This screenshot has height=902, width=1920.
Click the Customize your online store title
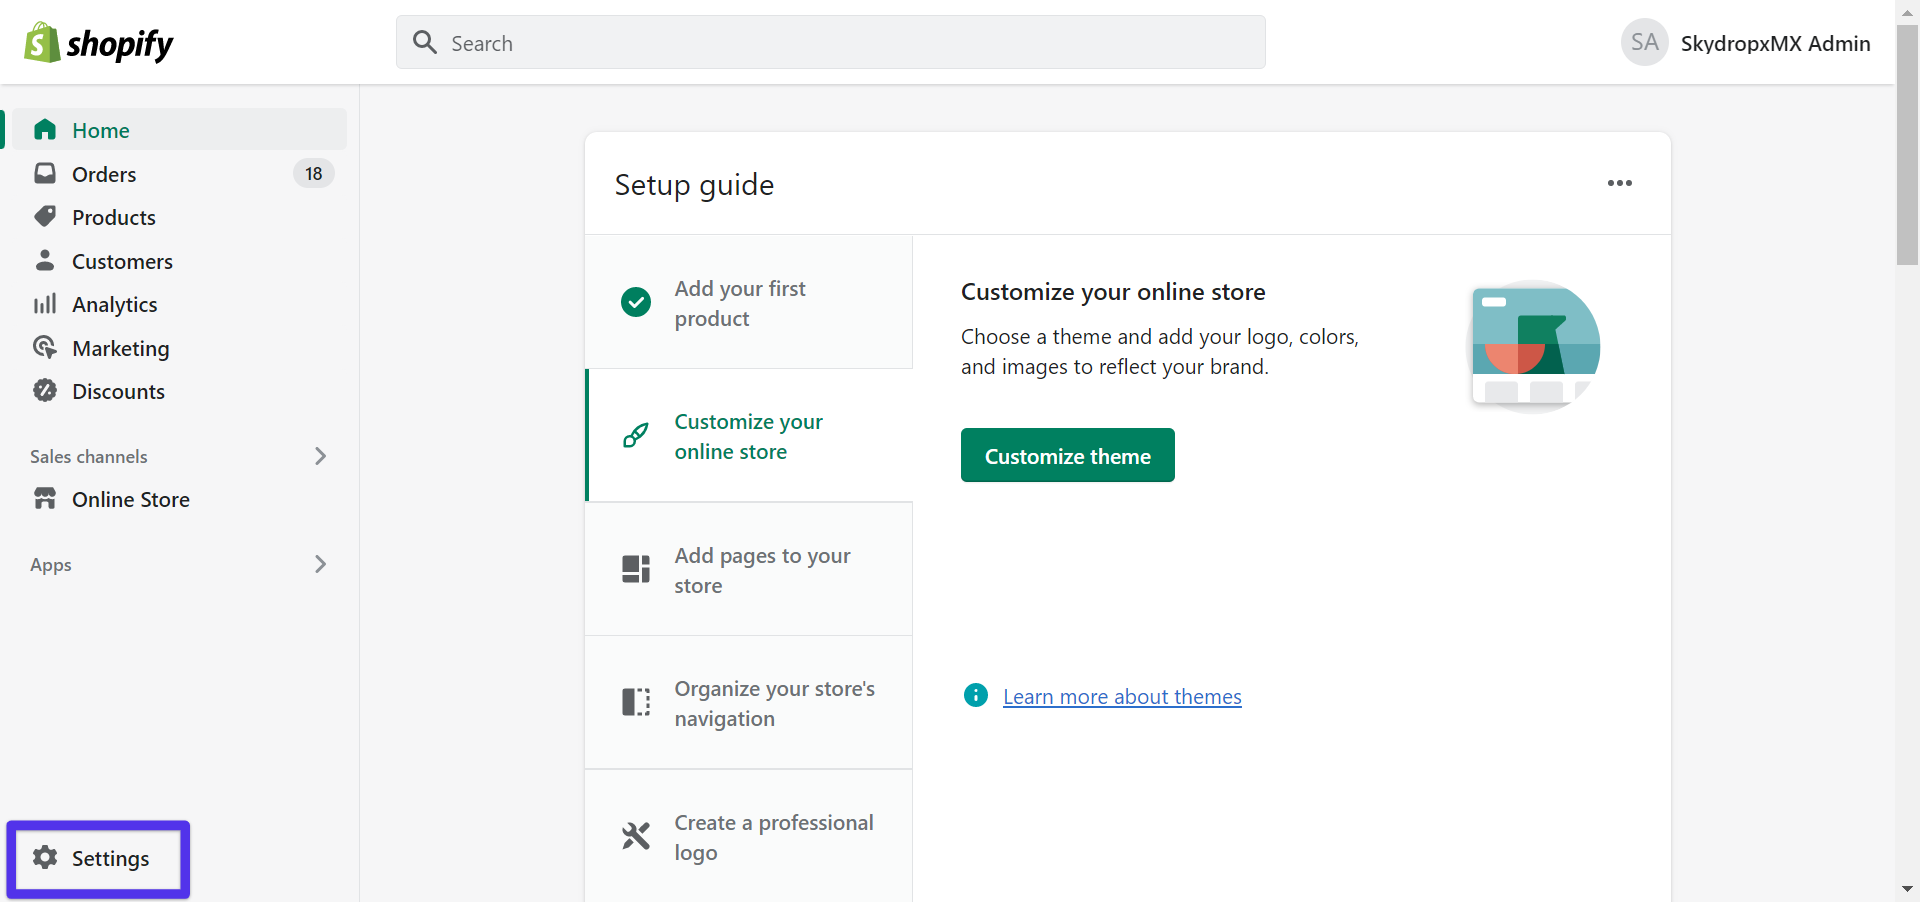pyautogui.click(x=1113, y=292)
